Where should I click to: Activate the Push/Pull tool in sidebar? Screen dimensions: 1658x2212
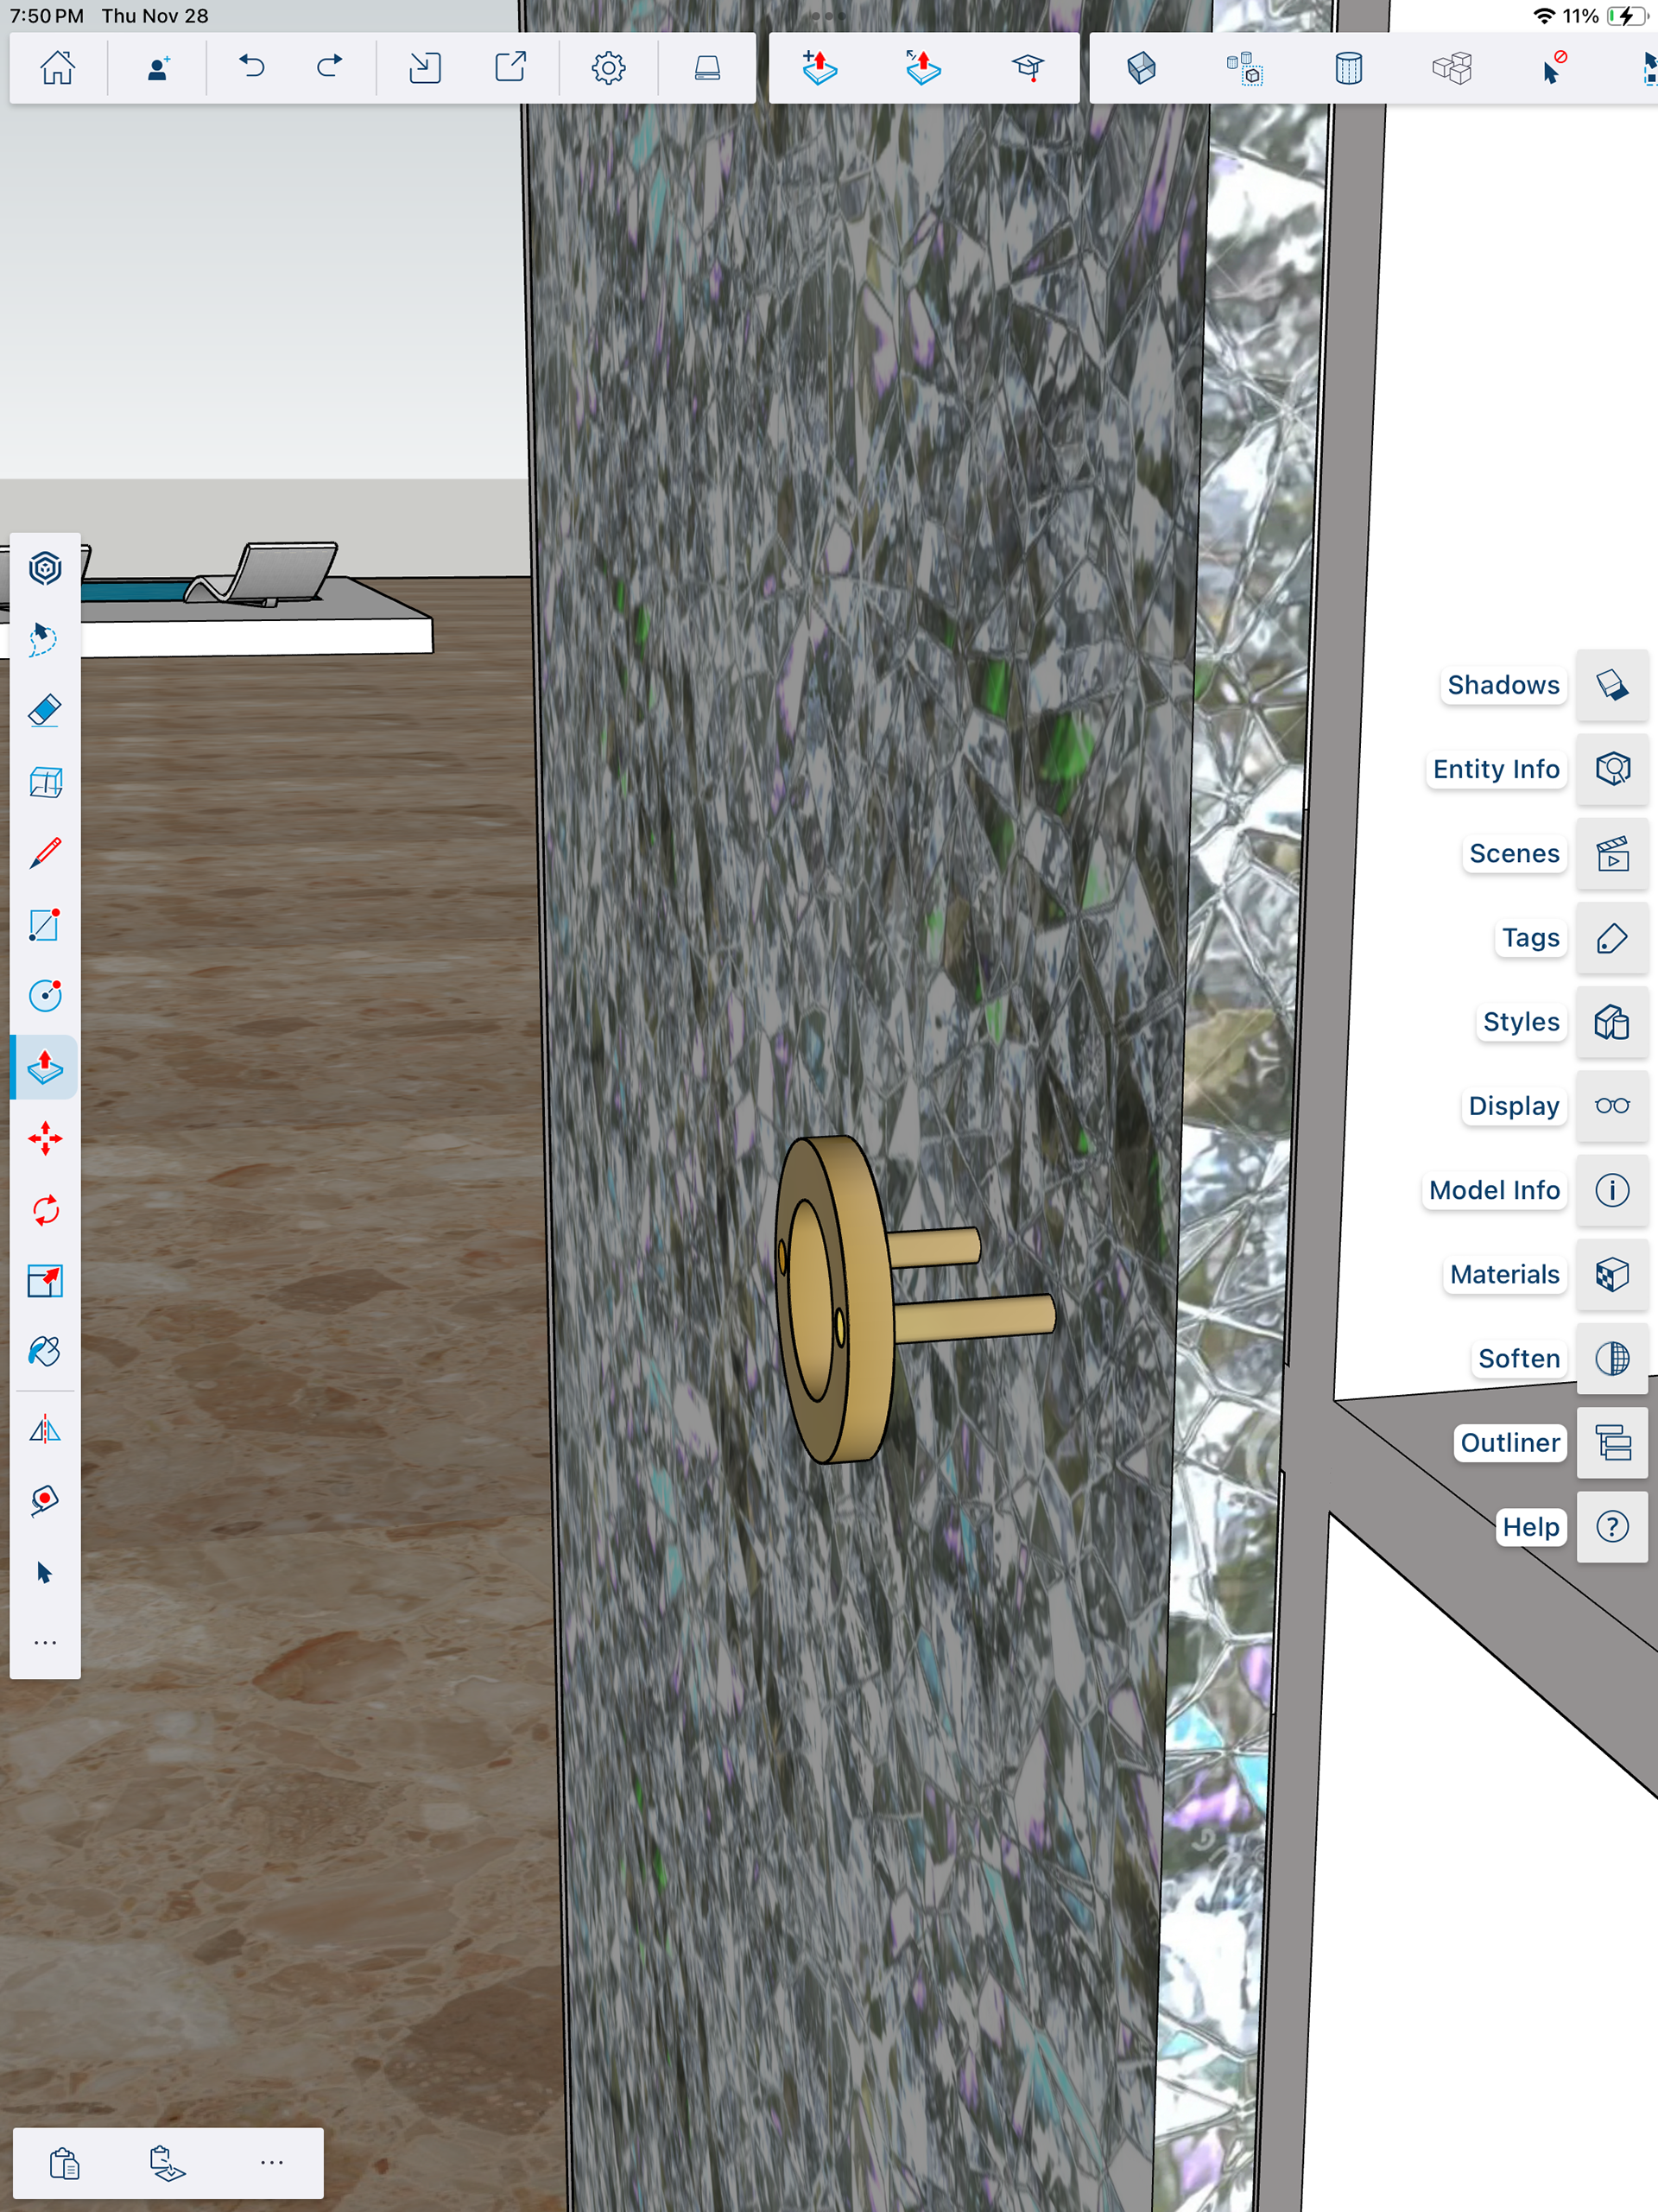click(x=45, y=1067)
